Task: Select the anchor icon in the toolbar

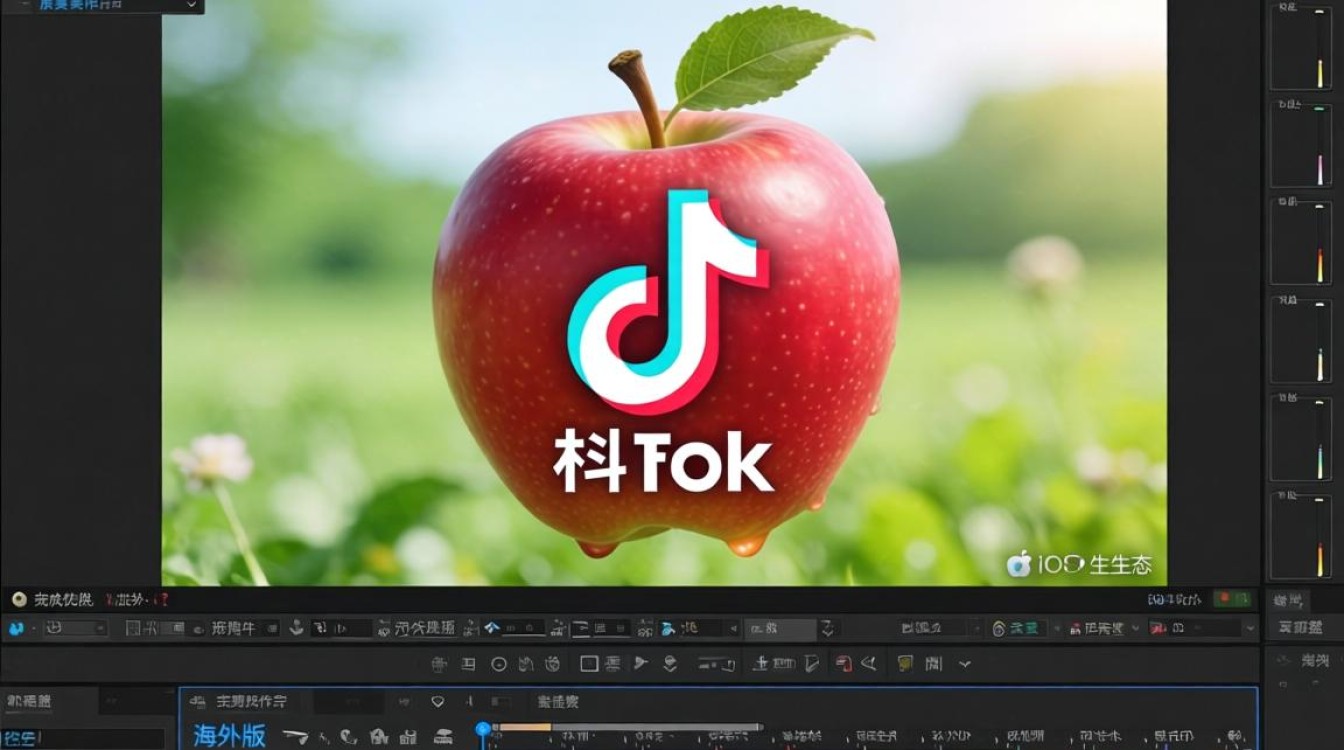Action: pyautogui.click(x=296, y=628)
